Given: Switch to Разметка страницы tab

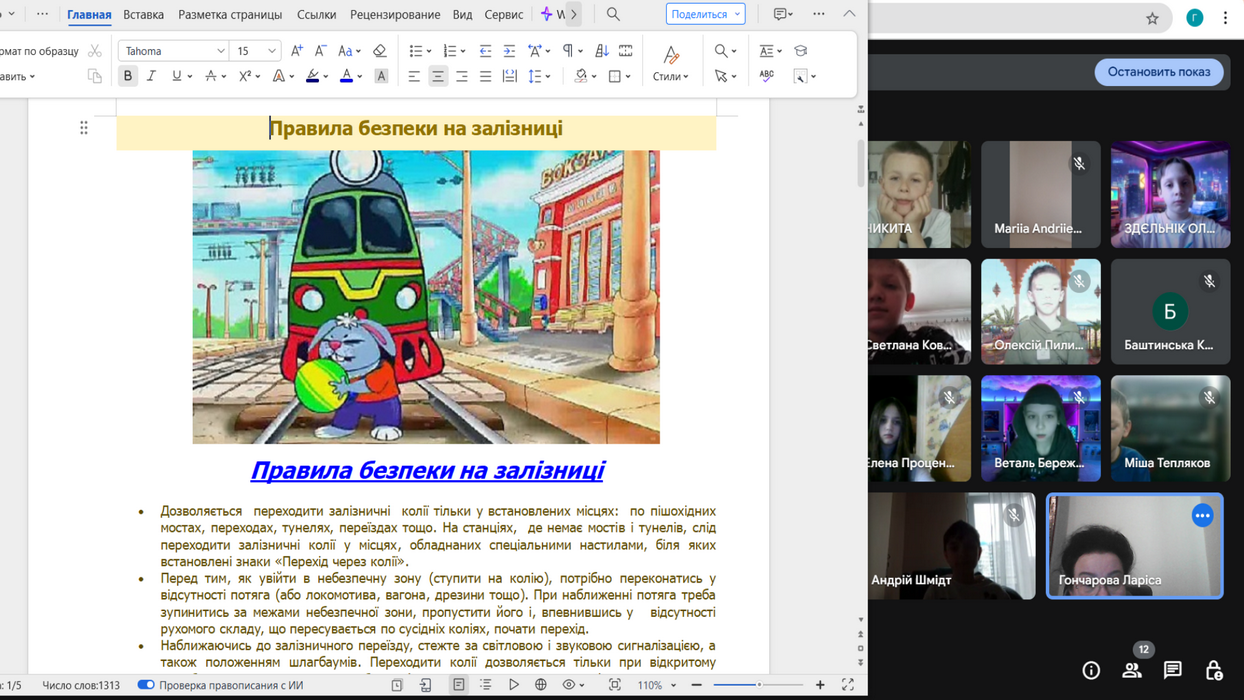Looking at the screenshot, I should (x=230, y=15).
